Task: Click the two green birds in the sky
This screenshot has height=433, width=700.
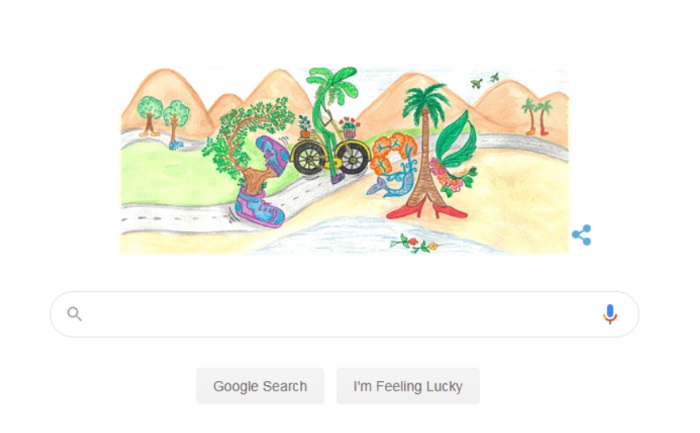Action: coord(485,81)
